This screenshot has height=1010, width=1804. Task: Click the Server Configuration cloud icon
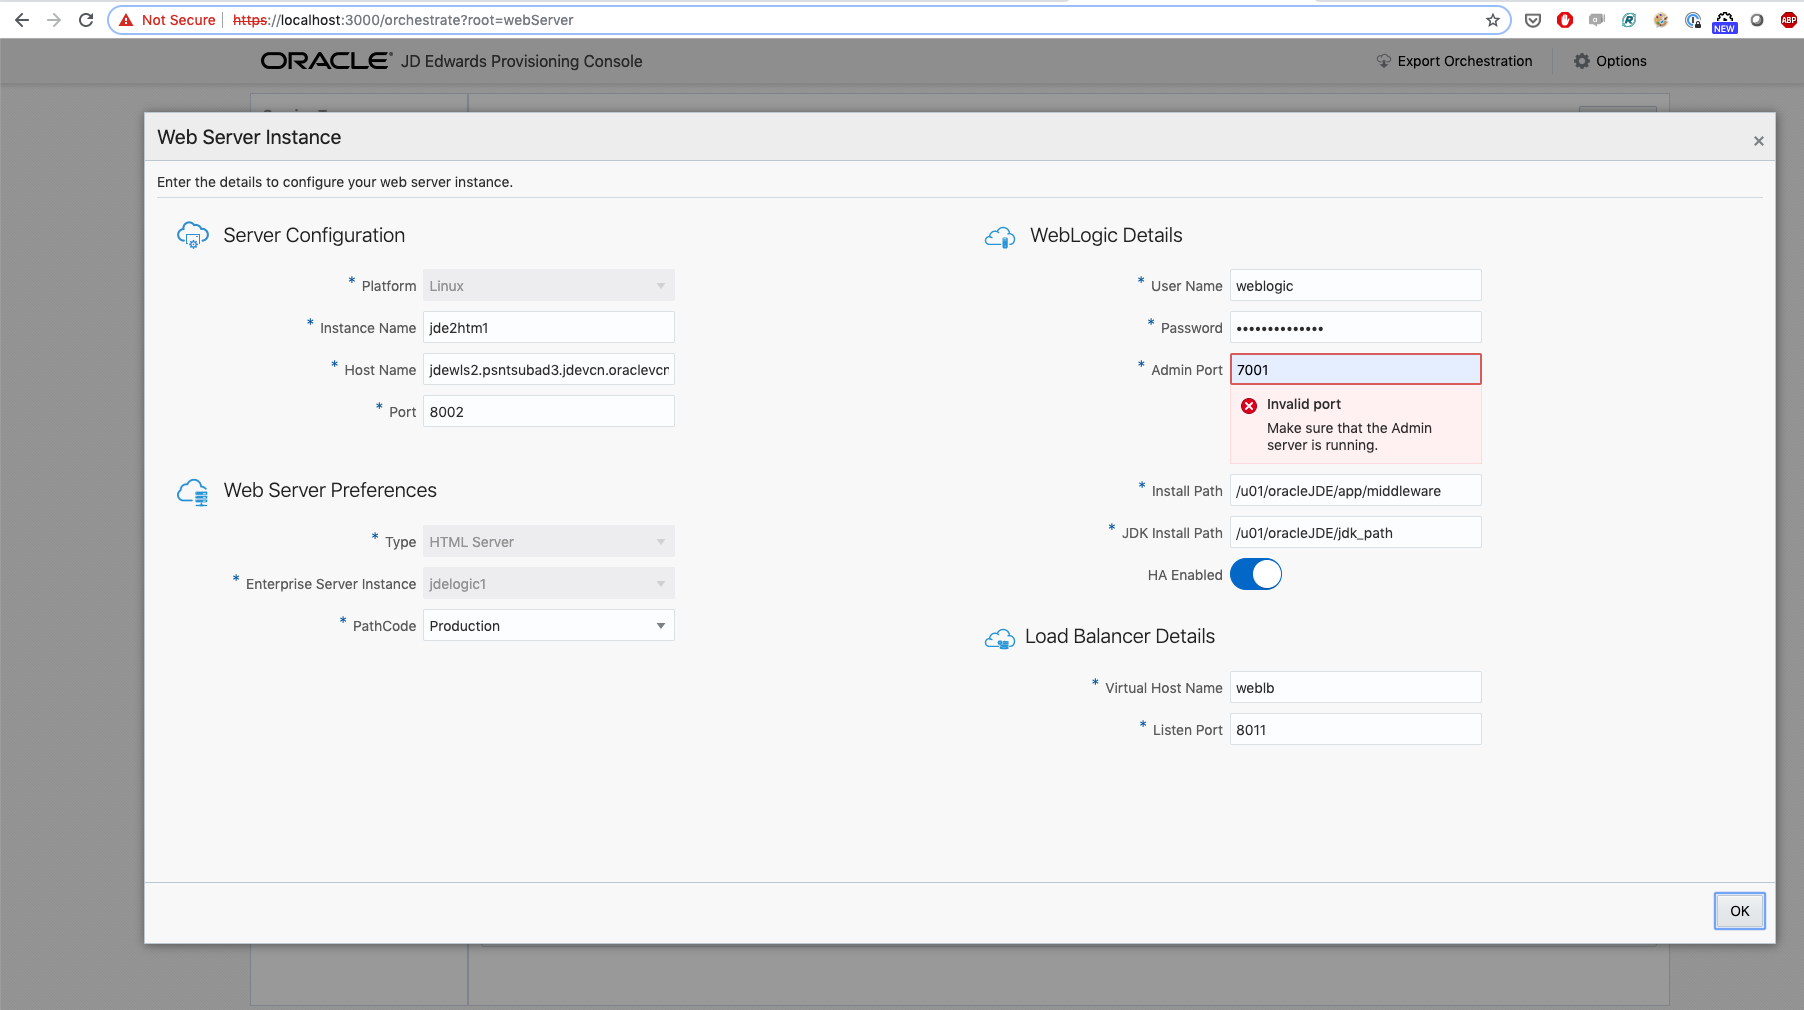(x=193, y=235)
